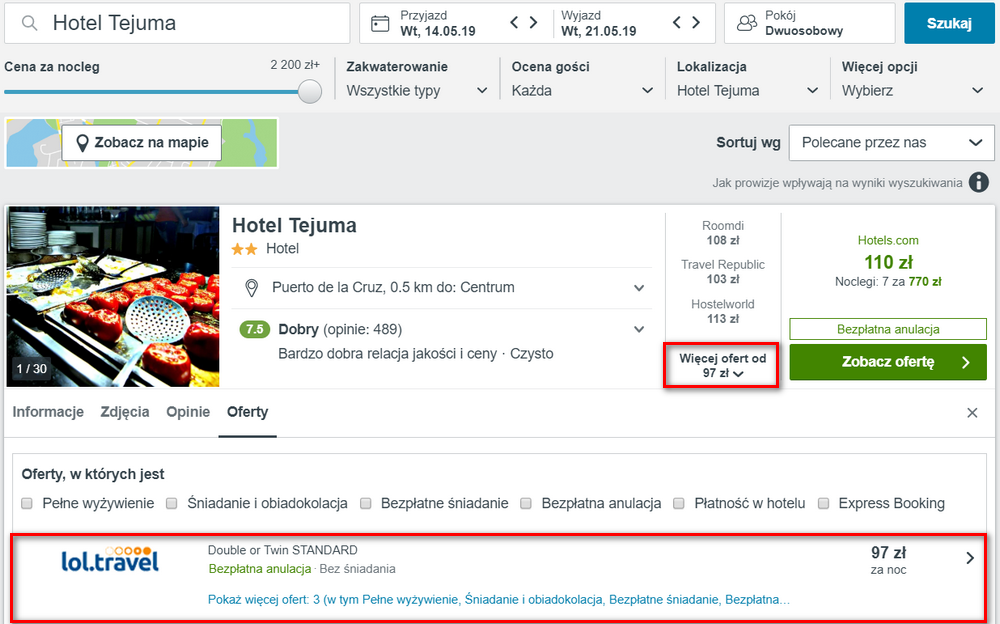Click the Bezpłatna anulacja badge
The height and width of the screenshot is (624, 1000).
coord(888,329)
